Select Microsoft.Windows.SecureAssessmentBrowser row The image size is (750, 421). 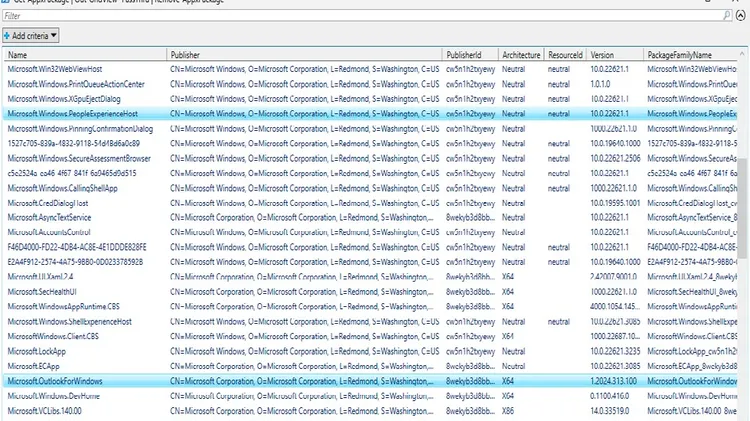coord(371,158)
